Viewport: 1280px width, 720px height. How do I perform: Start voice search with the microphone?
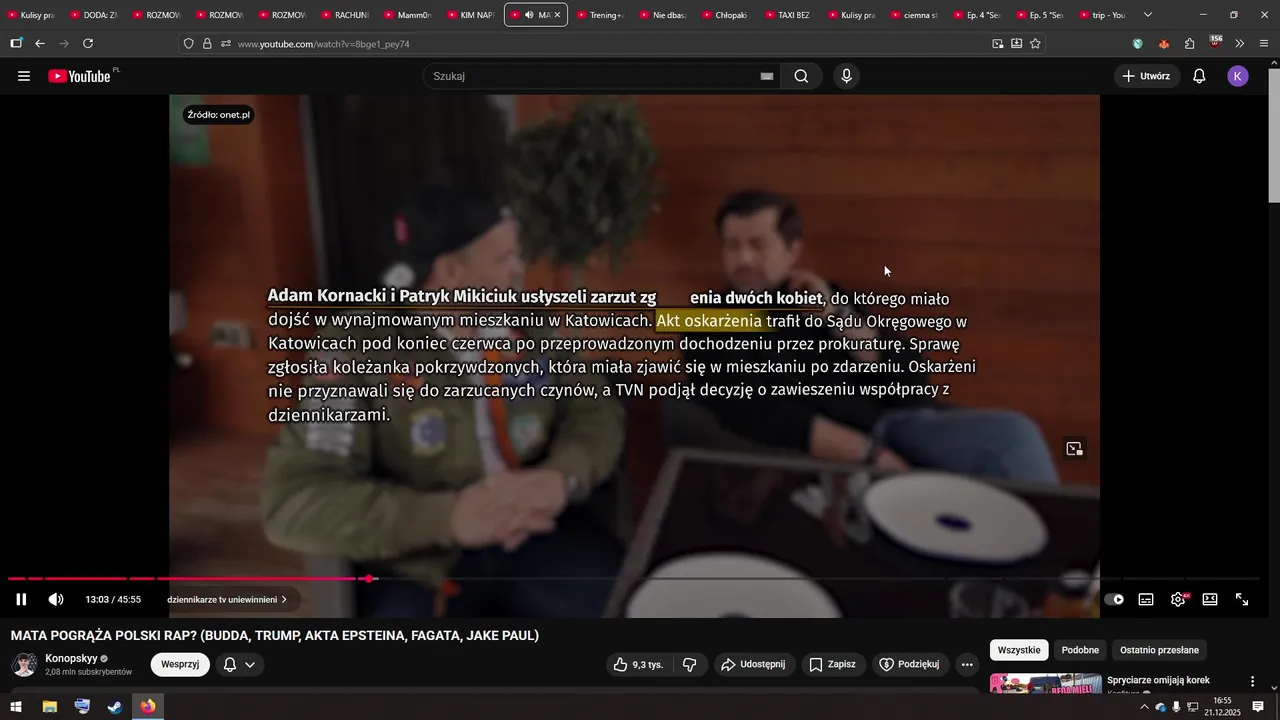[847, 76]
